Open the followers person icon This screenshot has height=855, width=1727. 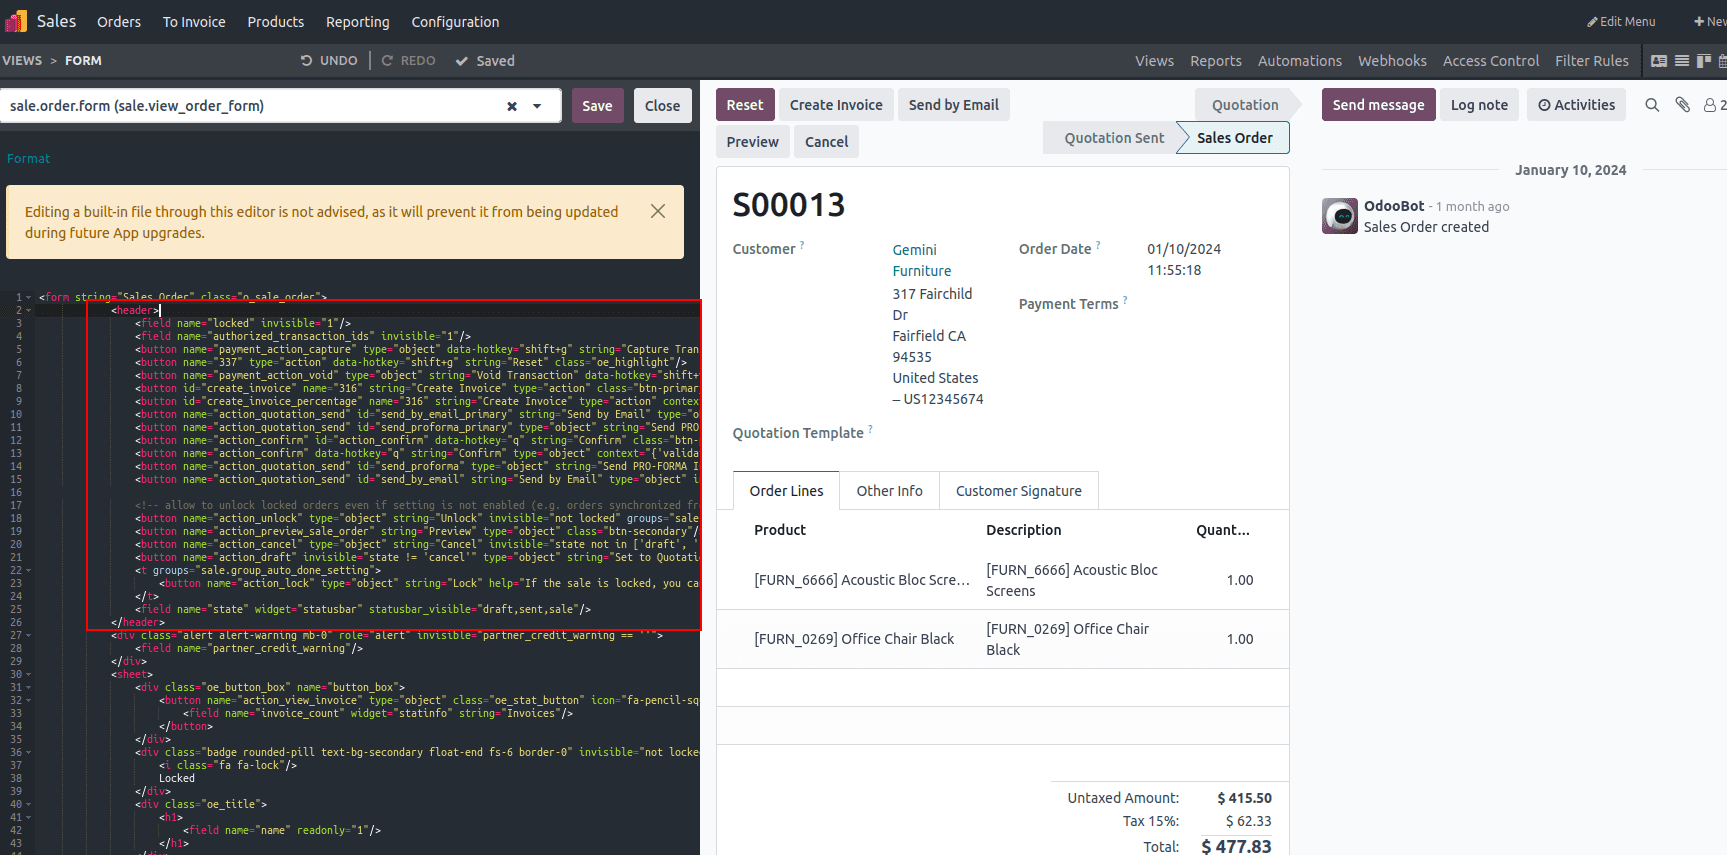pos(1710,105)
